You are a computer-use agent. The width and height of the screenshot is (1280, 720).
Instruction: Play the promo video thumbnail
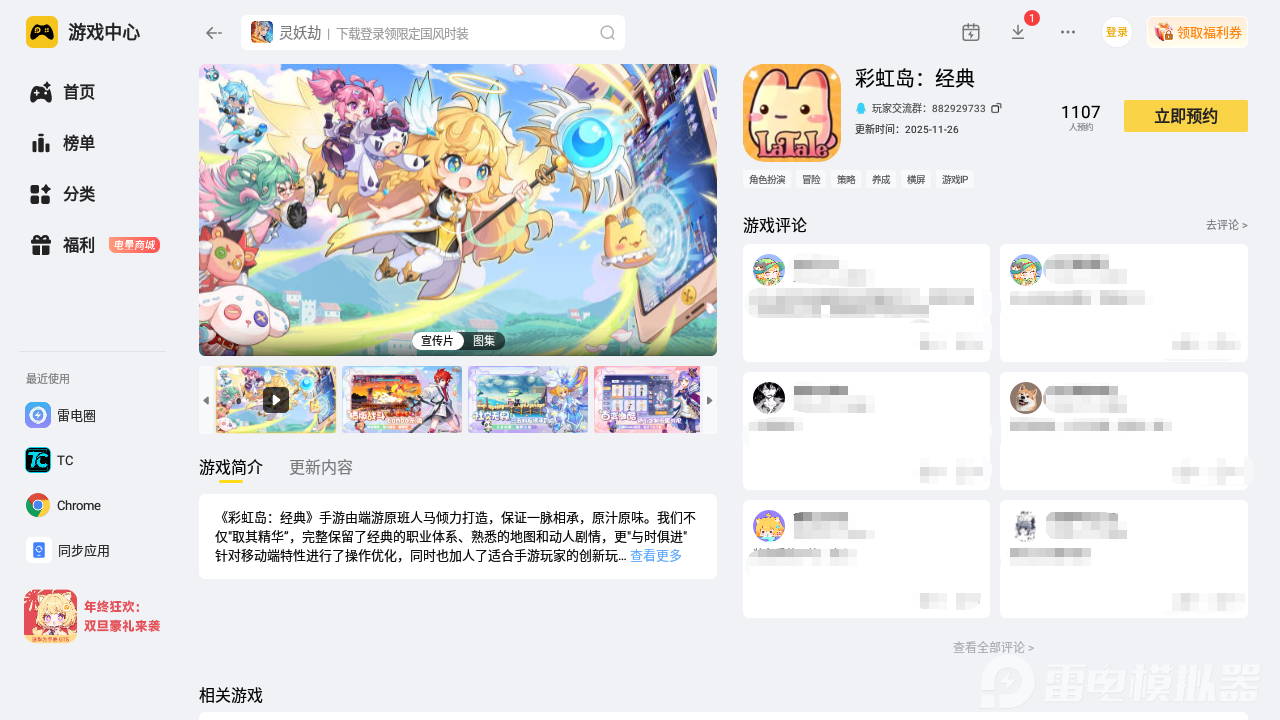276,400
